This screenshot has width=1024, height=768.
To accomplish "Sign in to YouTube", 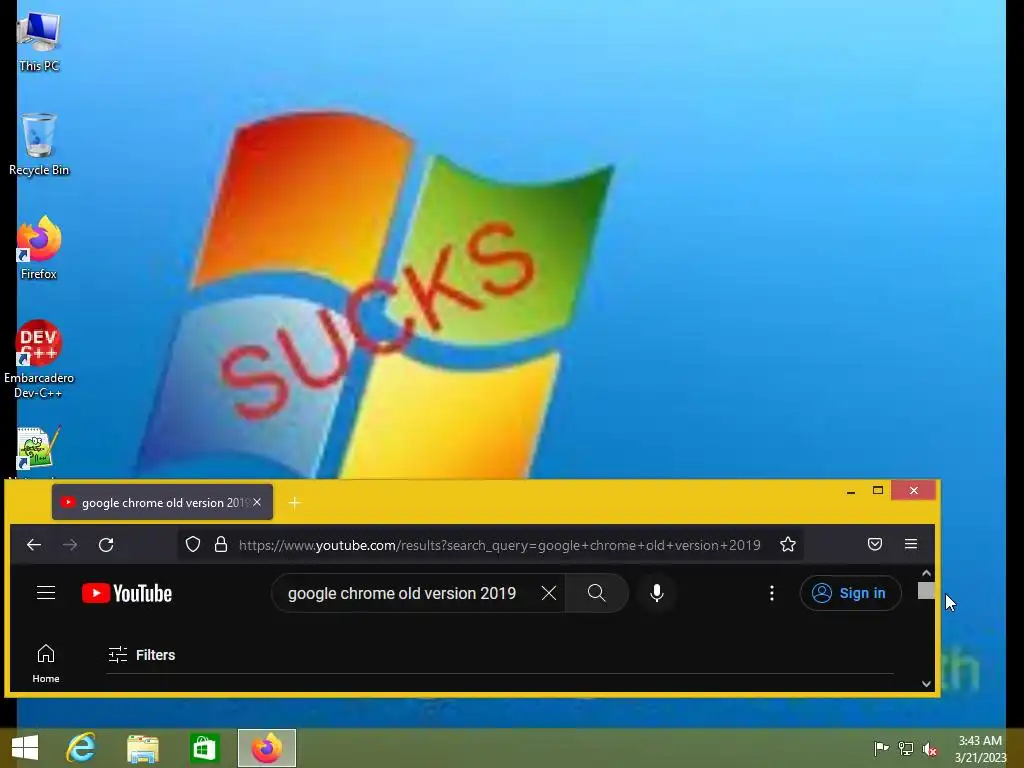I will 850,593.
